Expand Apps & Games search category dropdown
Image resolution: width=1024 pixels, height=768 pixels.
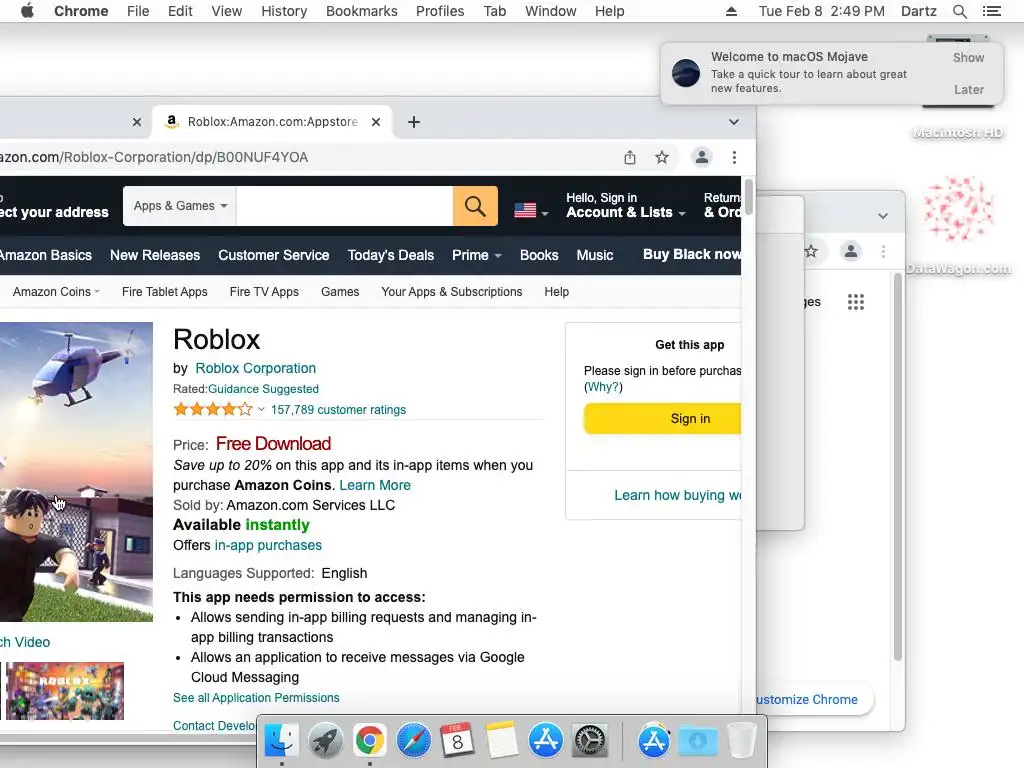(180, 206)
